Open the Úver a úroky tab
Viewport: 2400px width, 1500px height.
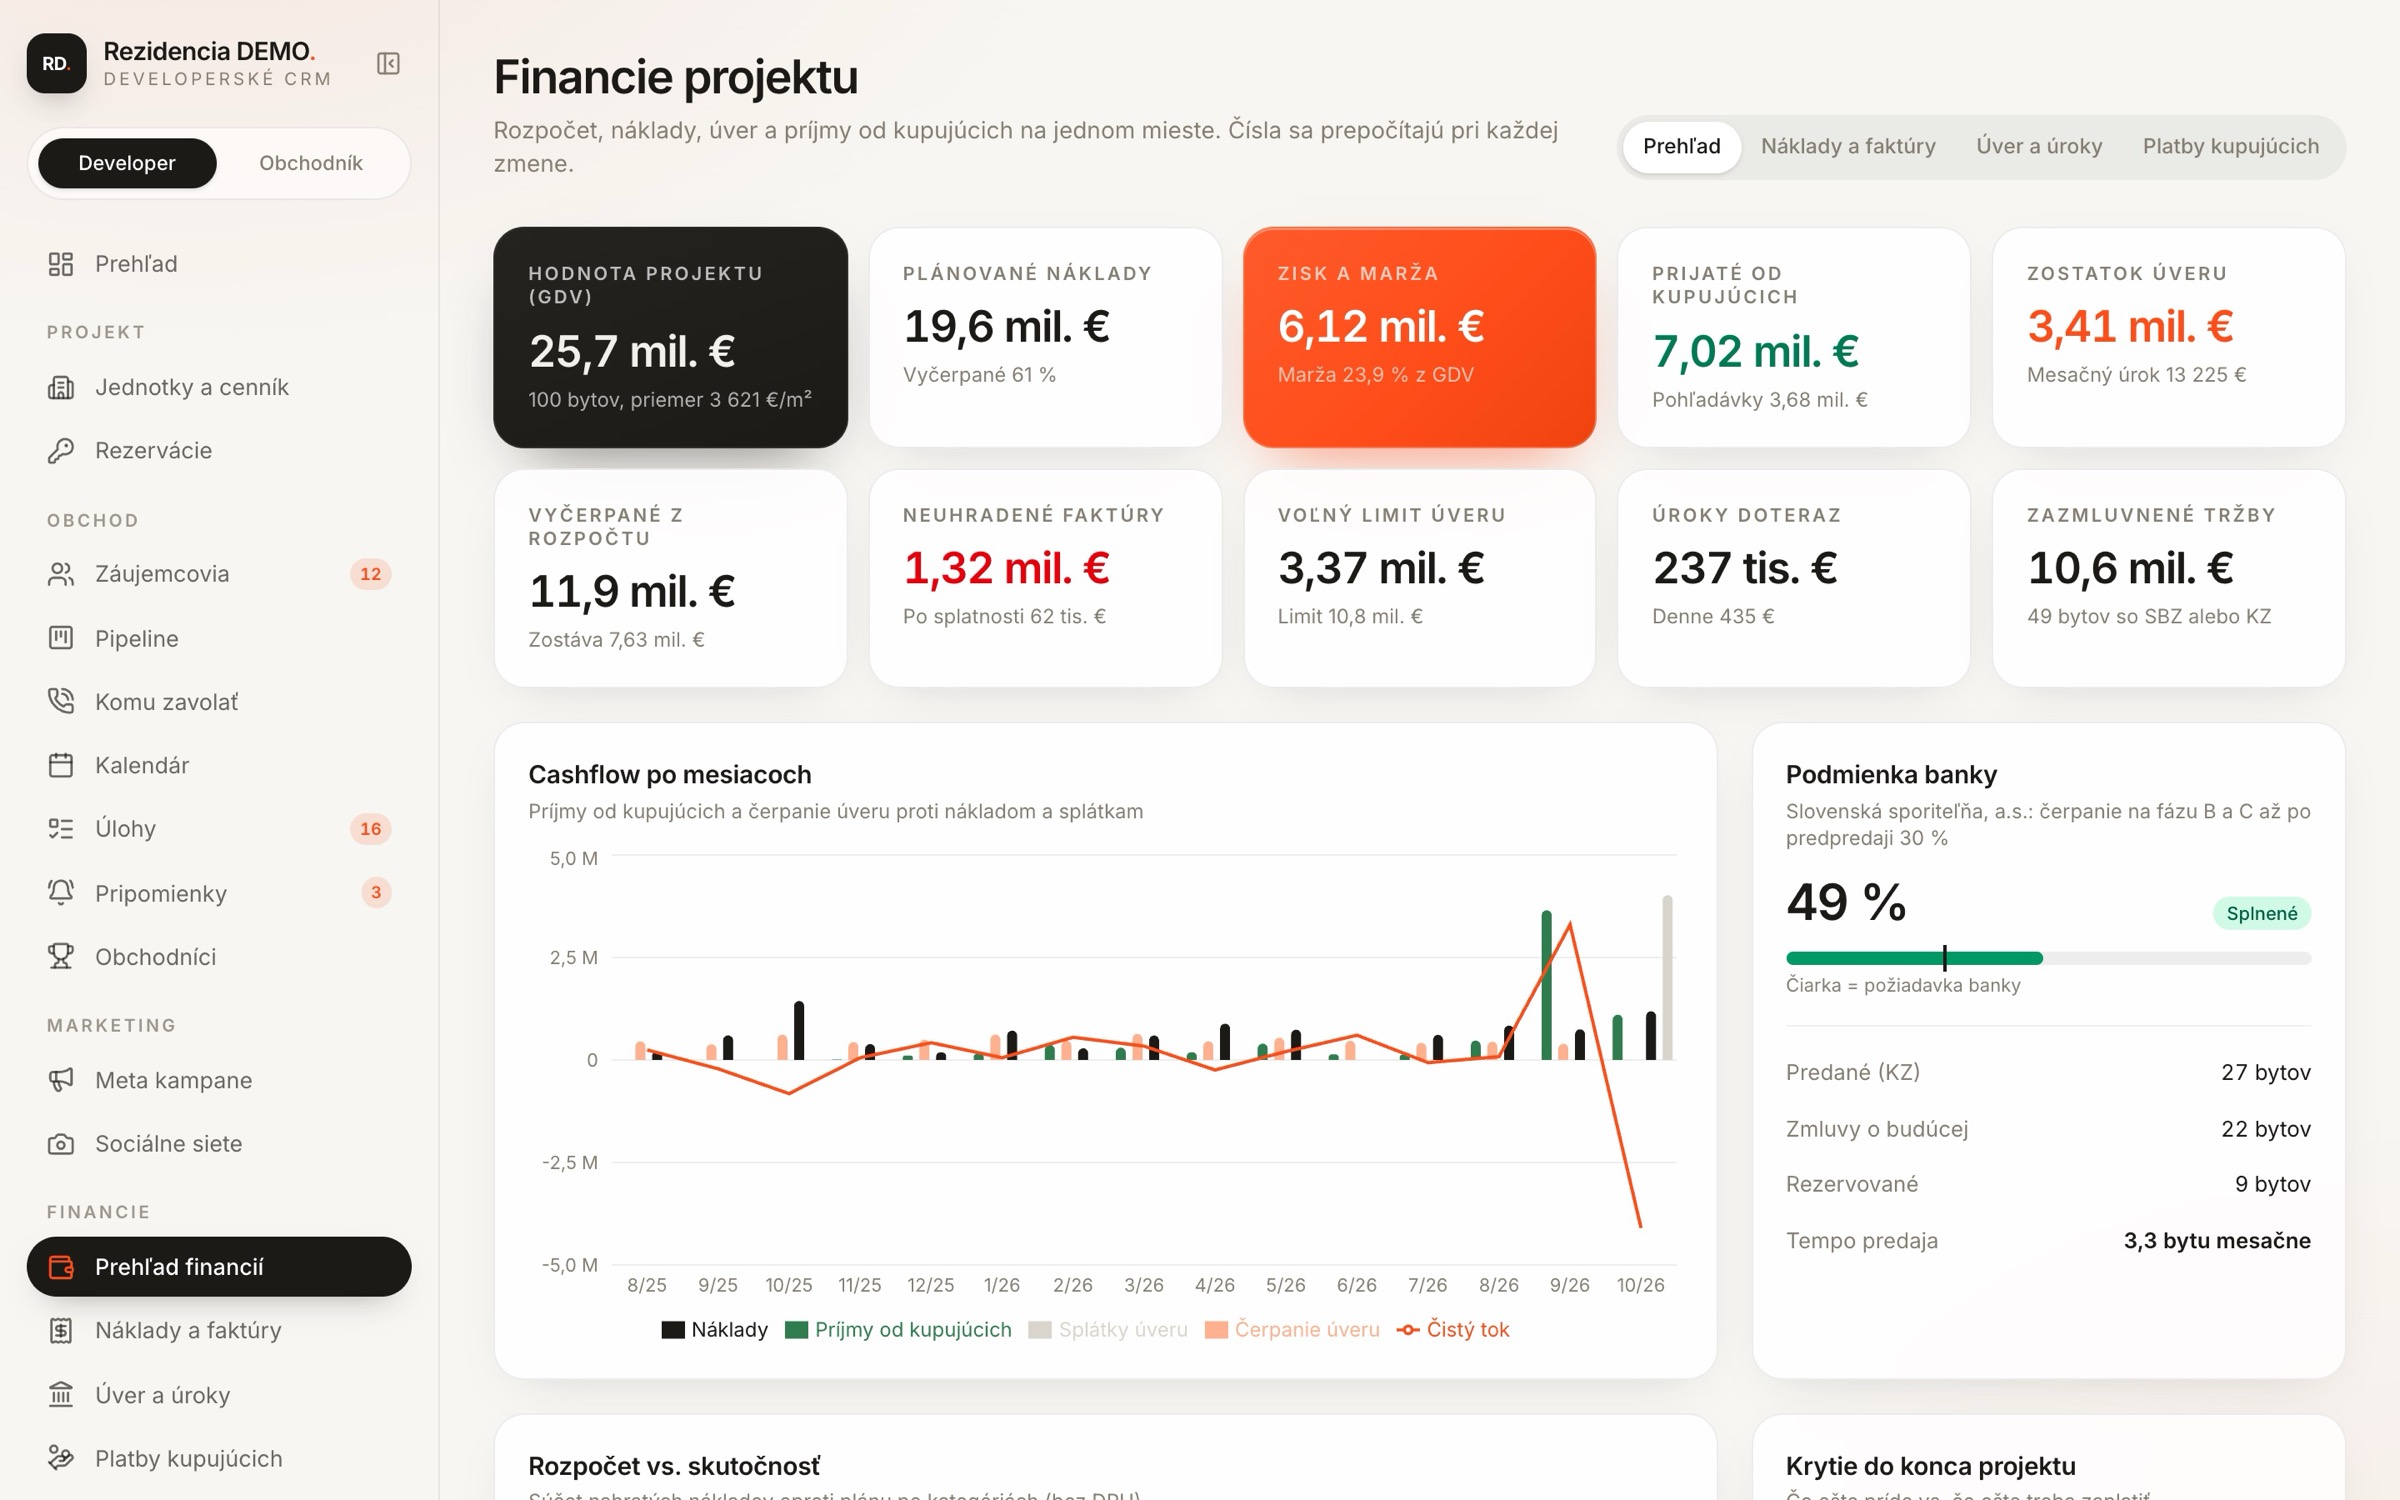tap(2039, 146)
